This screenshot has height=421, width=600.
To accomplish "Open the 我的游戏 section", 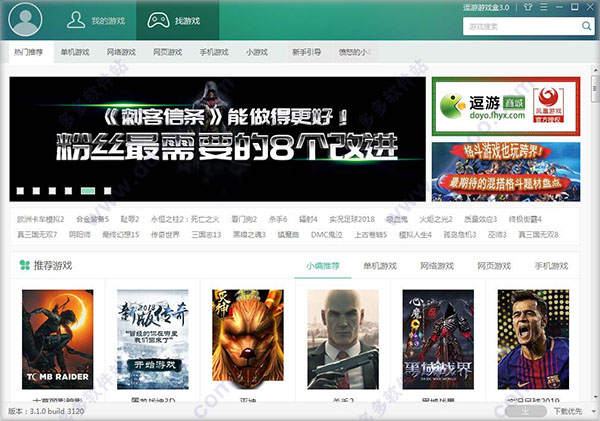I will click(x=96, y=20).
